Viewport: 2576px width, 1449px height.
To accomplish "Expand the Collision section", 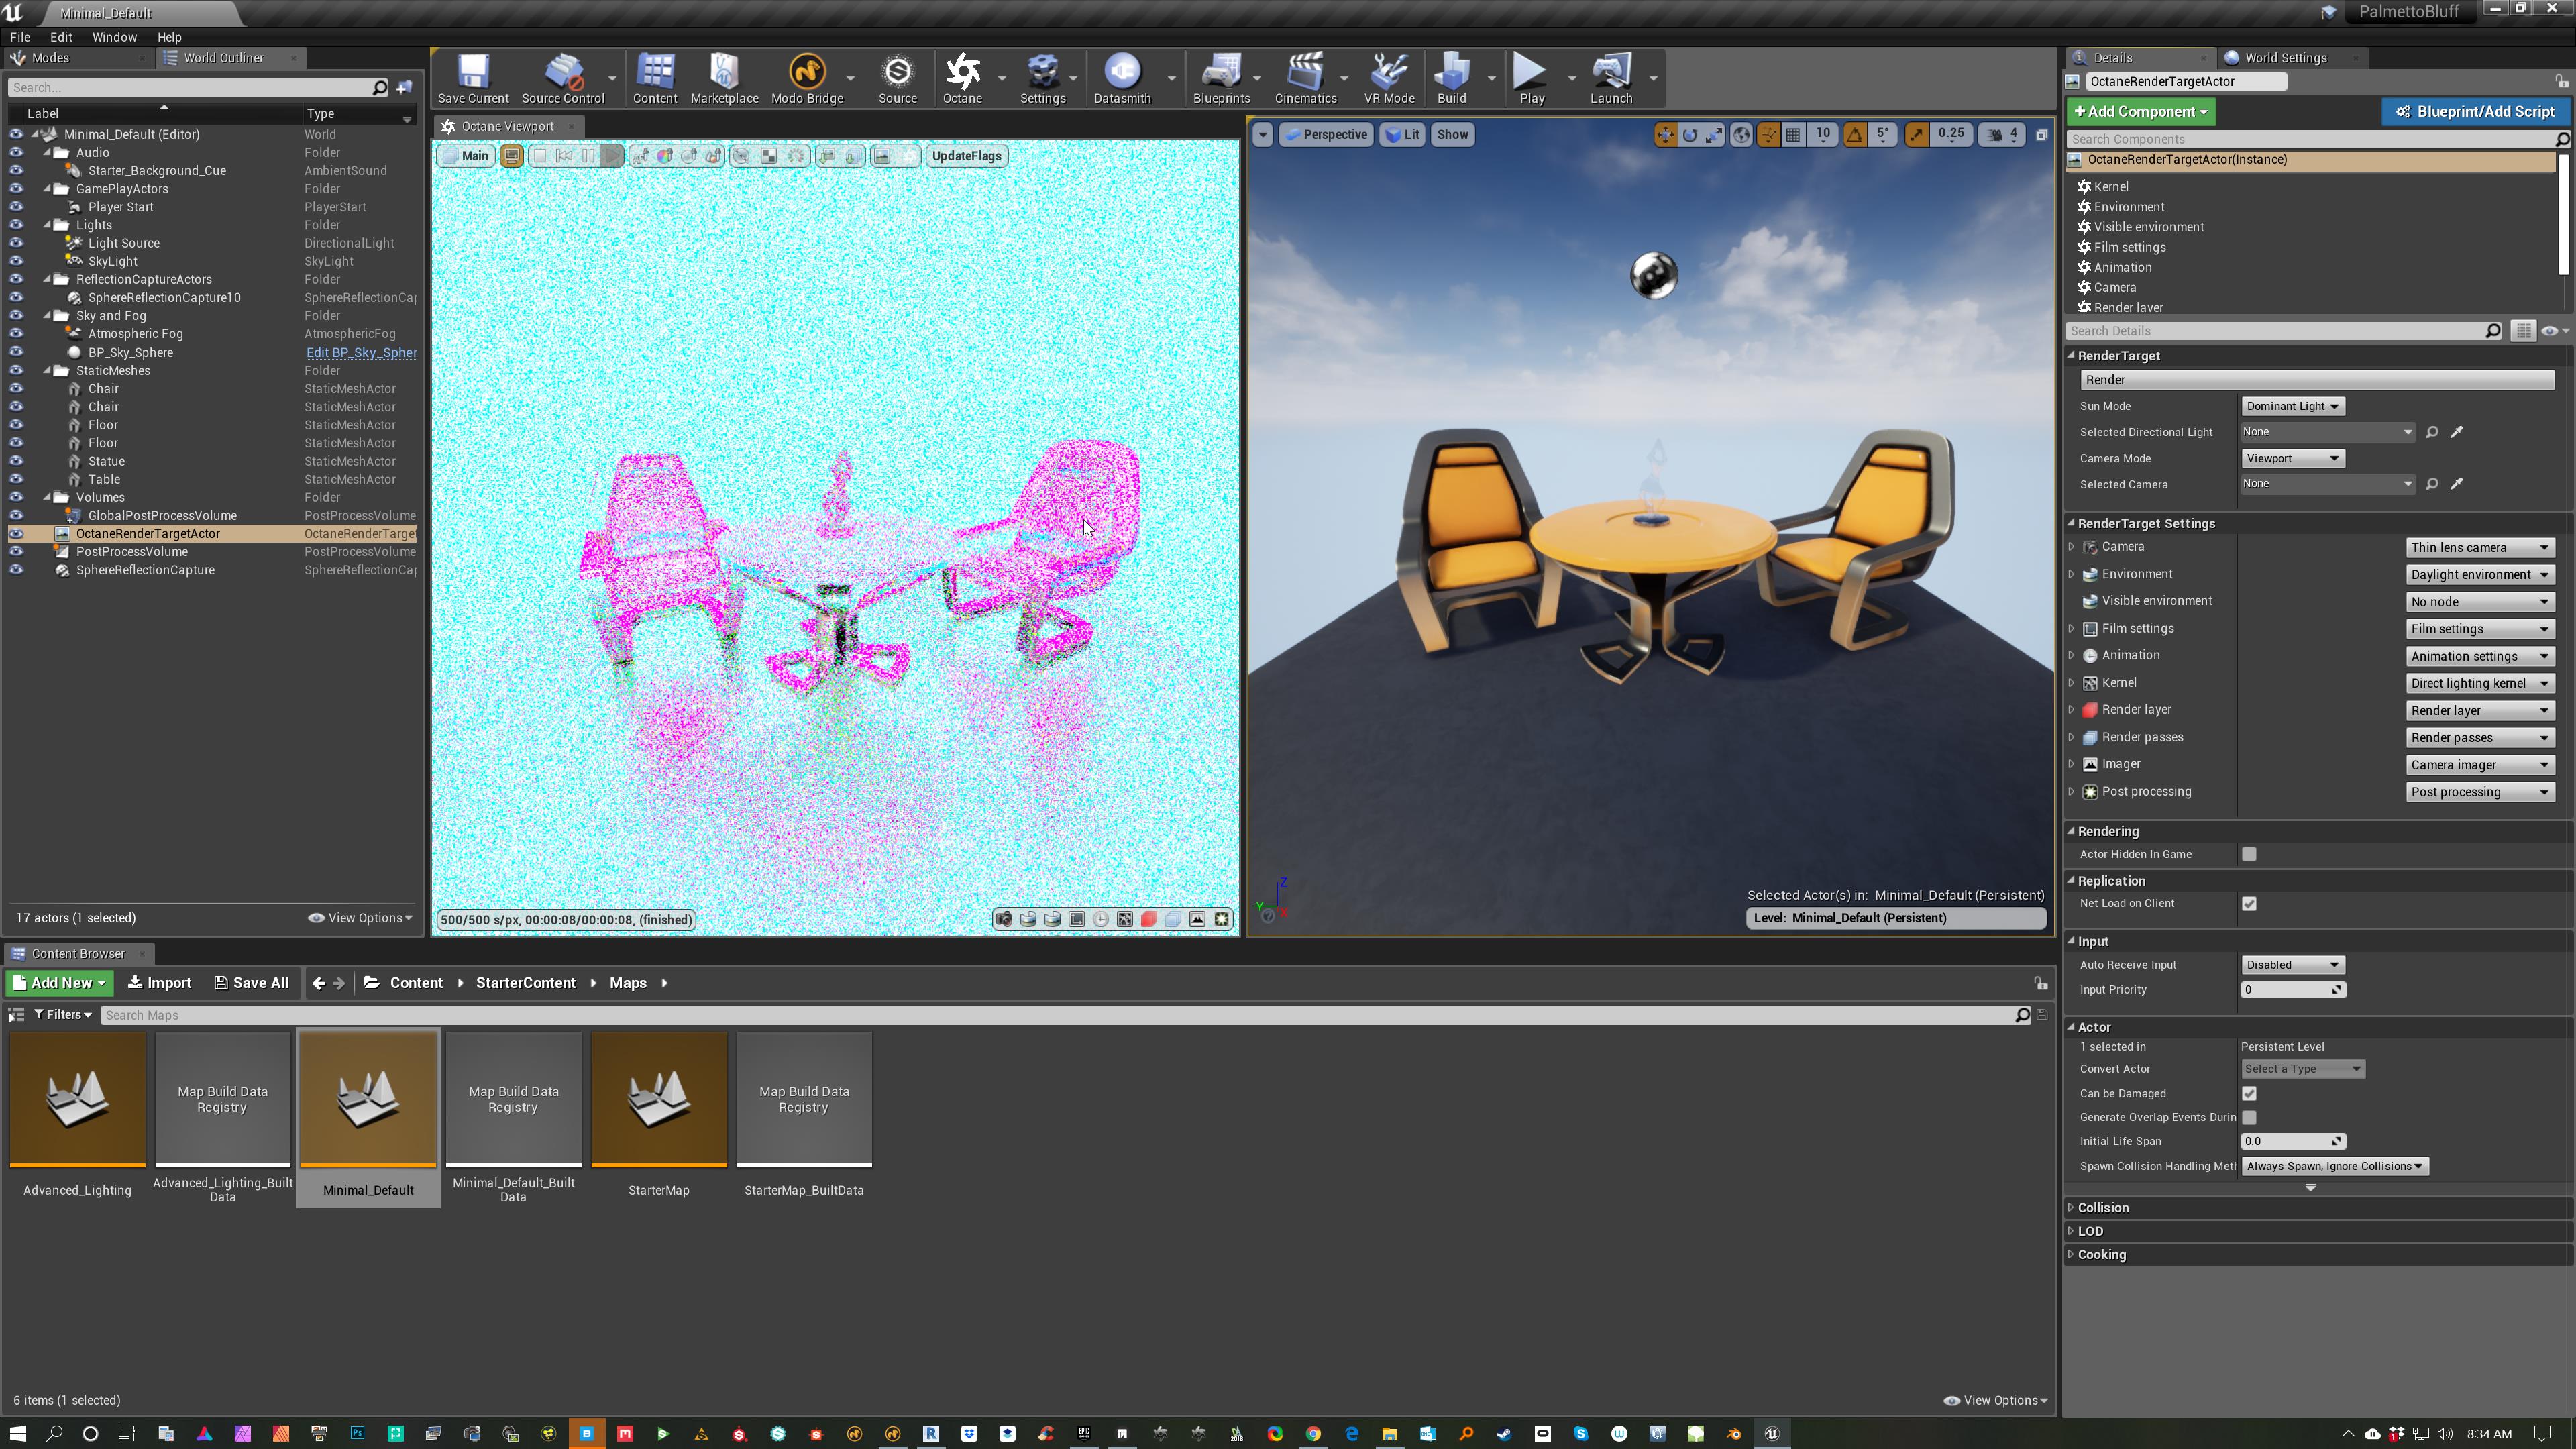I will (2103, 1207).
